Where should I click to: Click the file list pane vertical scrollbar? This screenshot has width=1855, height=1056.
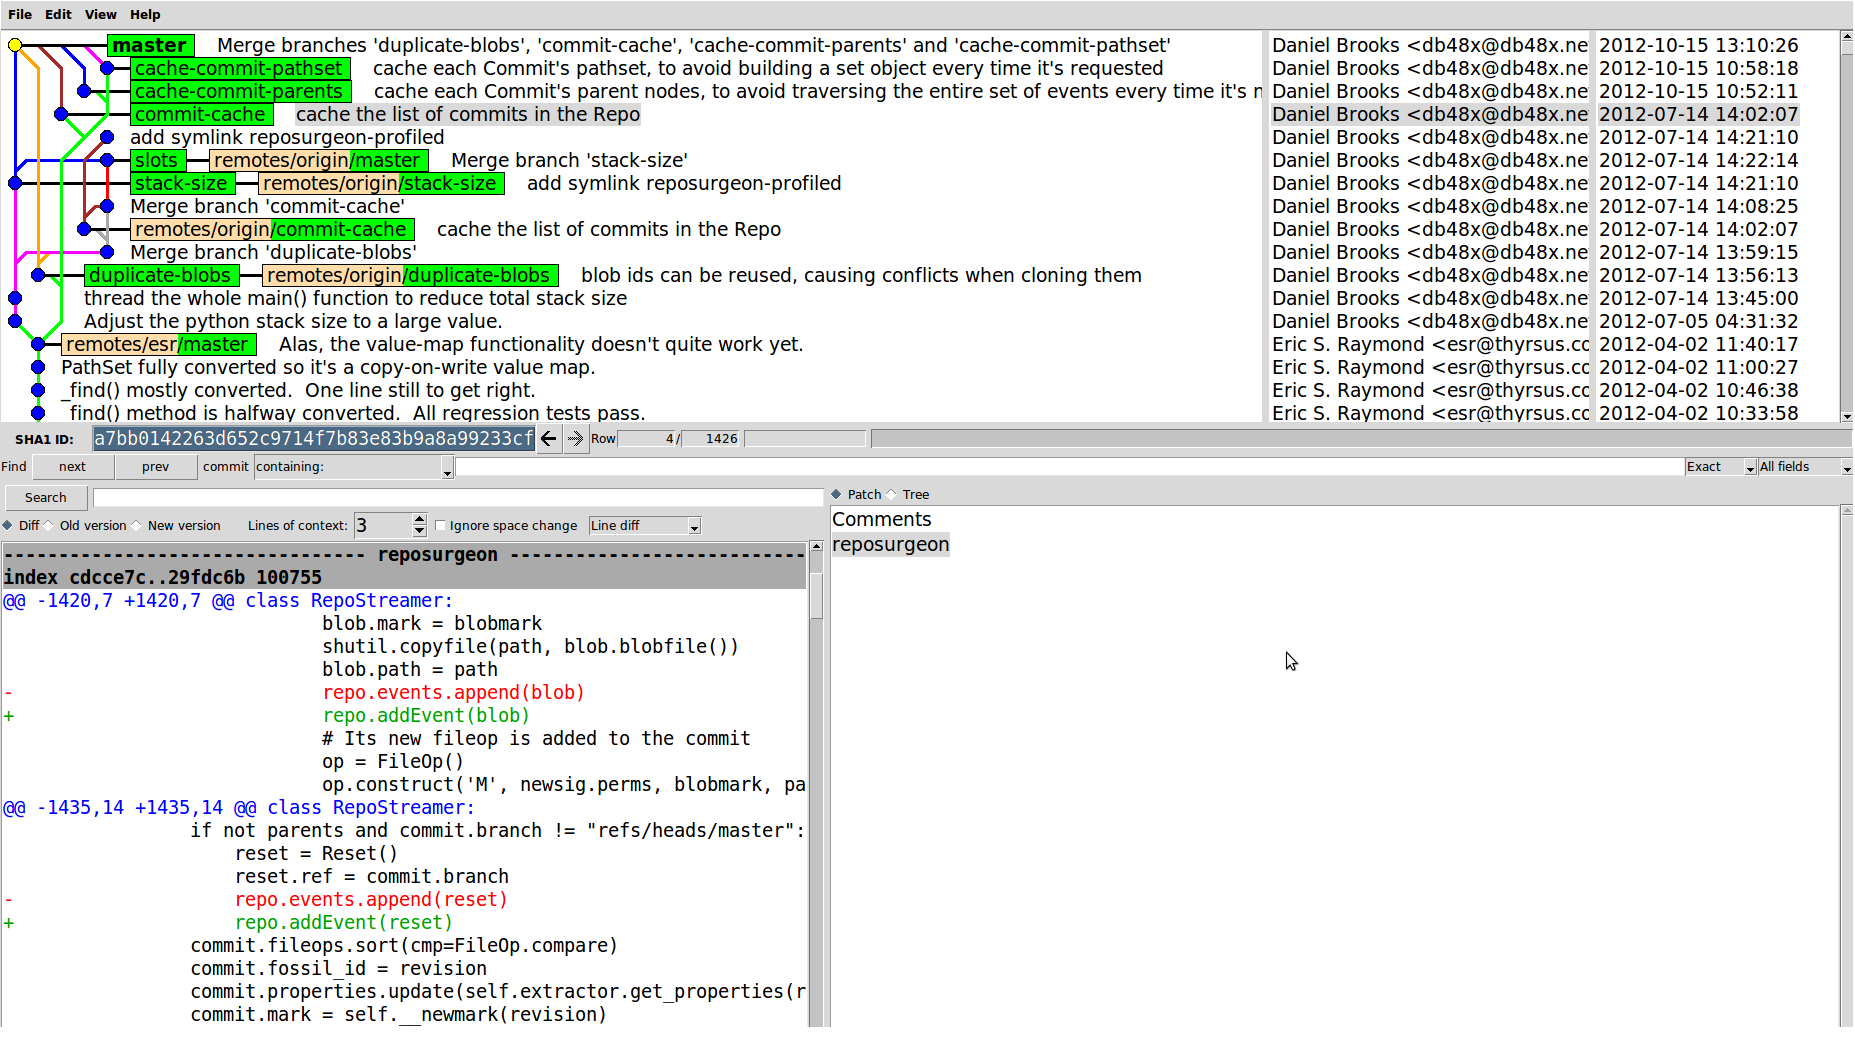point(1846,765)
